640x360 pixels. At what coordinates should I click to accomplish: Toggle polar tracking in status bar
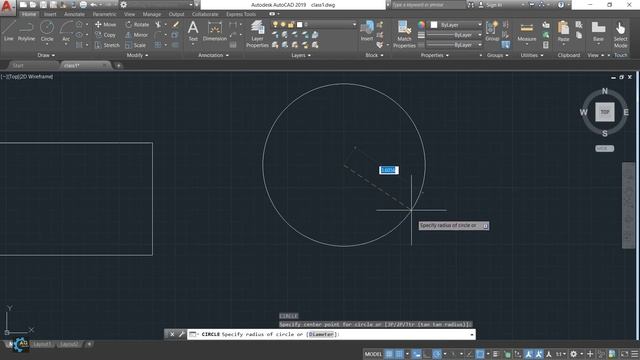(437, 354)
